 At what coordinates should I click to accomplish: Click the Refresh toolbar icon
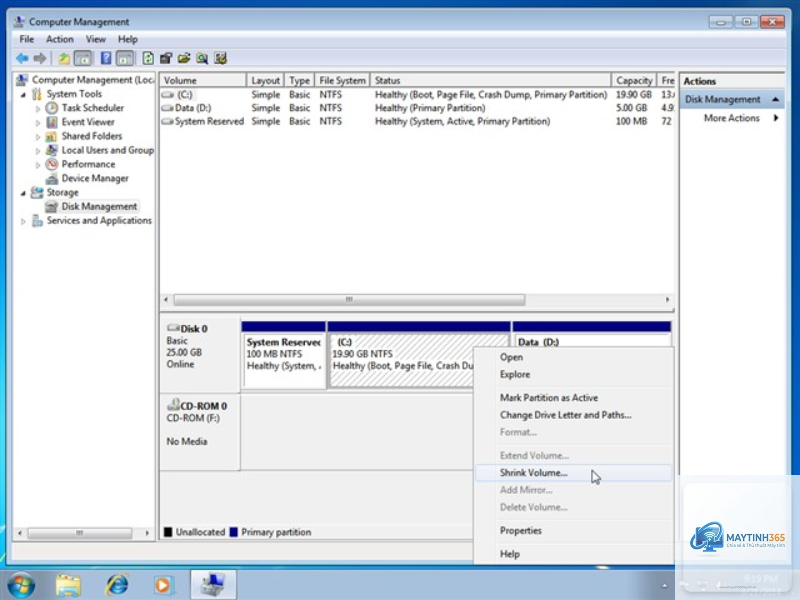point(148,58)
